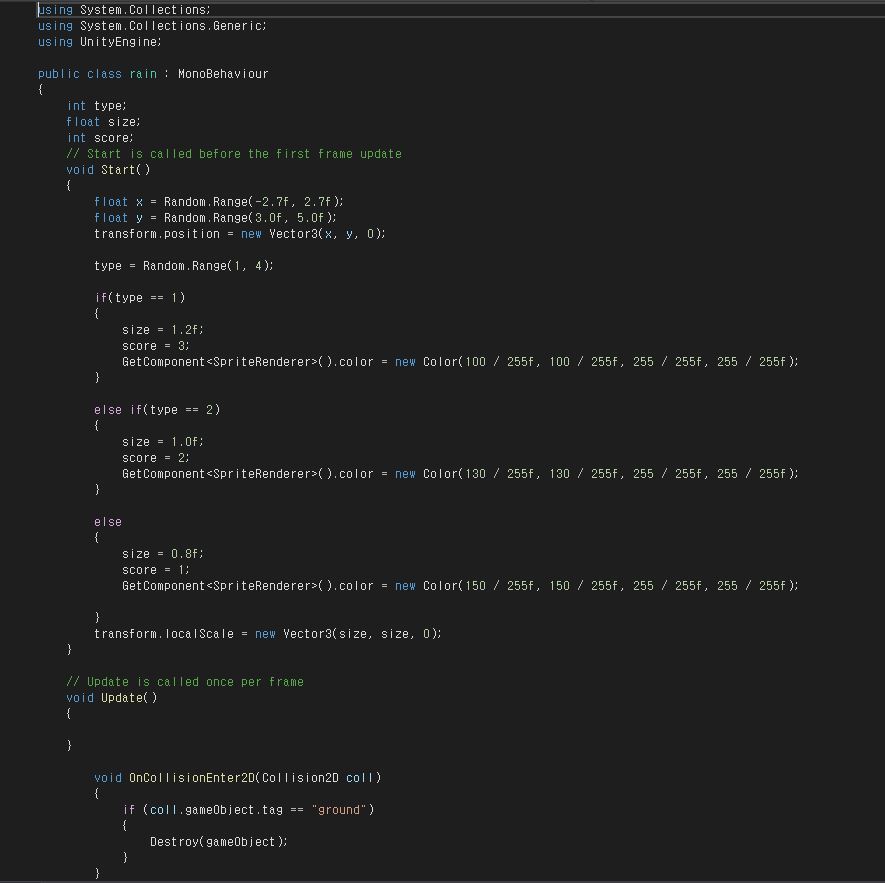This screenshot has height=883, width=885.
Task: Click the 'Destroy(gameObject);' statement
Action: click(x=219, y=842)
